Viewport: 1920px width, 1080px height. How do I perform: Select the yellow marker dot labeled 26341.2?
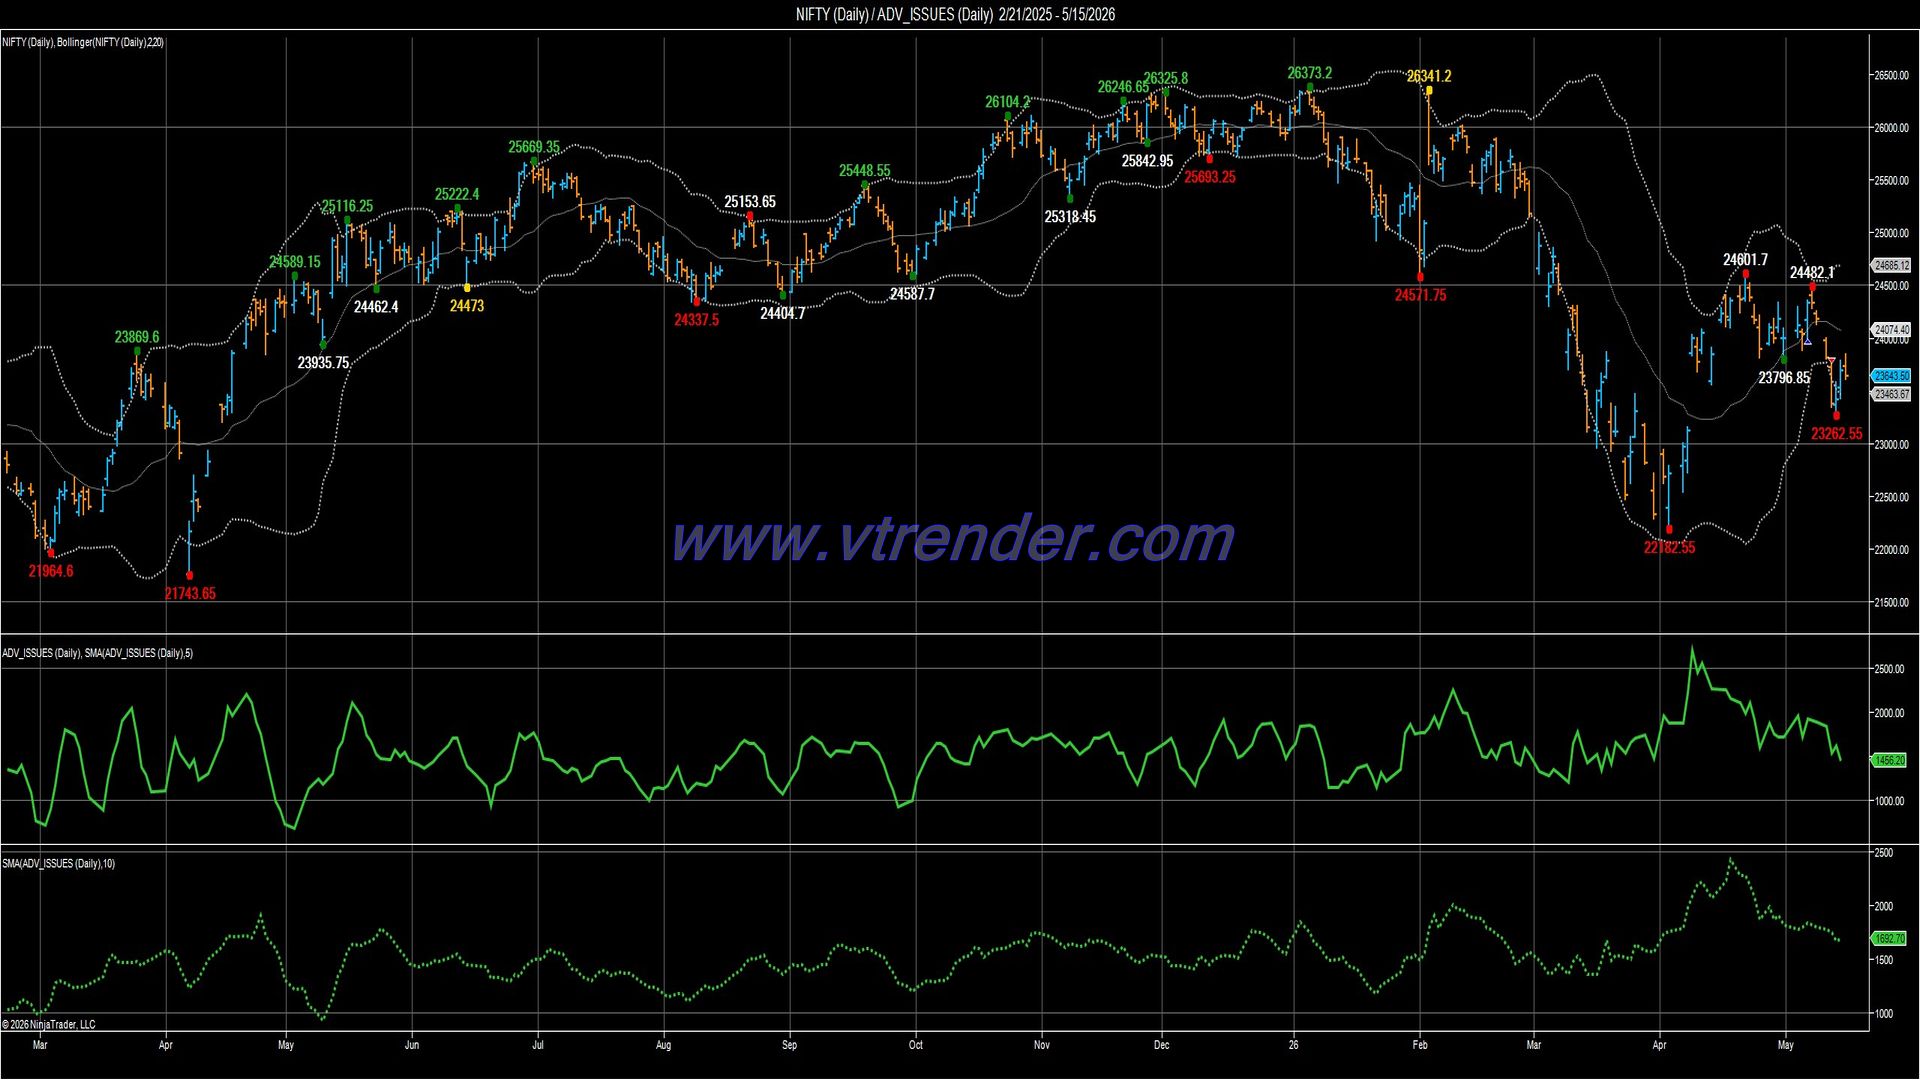pyautogui.click(x=1429, y=90)
